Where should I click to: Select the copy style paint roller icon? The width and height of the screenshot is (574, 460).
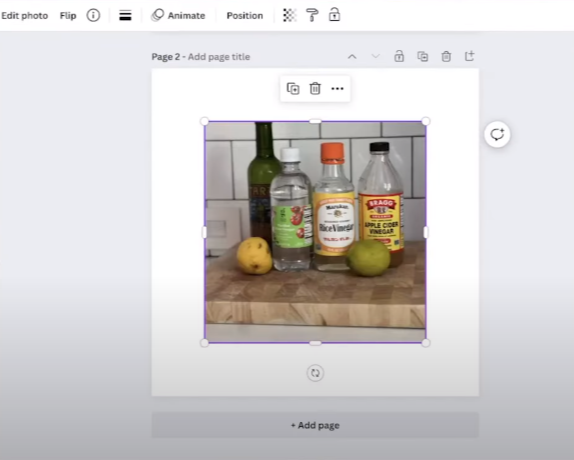coord(312,15)
